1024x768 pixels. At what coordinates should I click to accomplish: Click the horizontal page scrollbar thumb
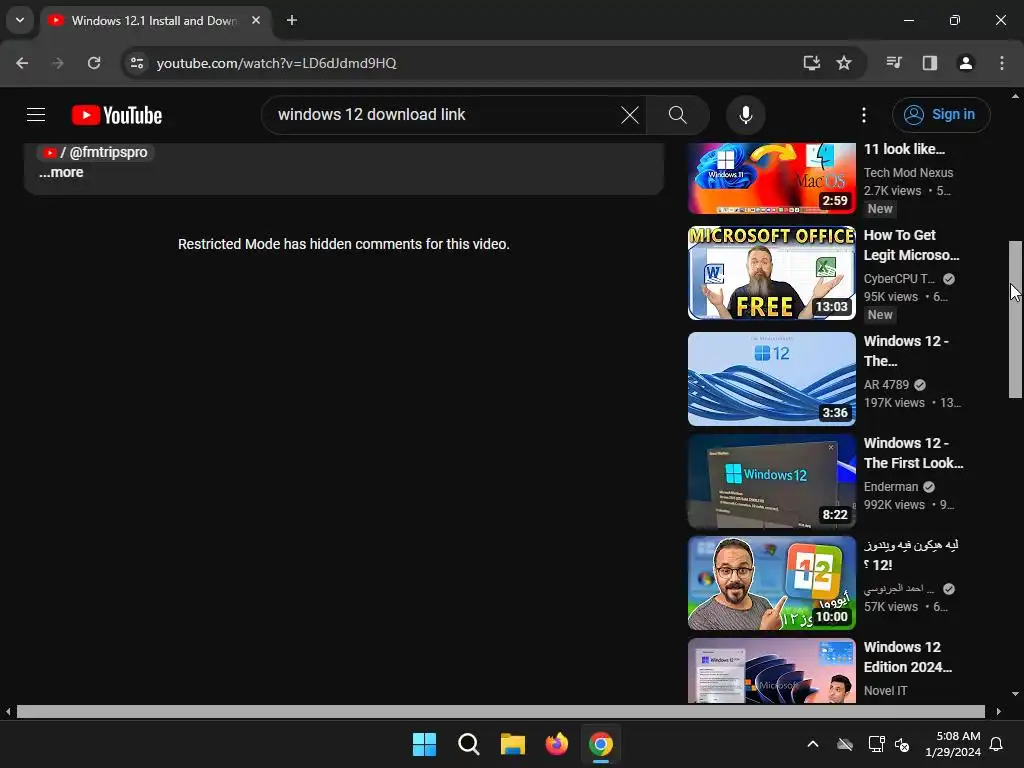pos(500,711)
